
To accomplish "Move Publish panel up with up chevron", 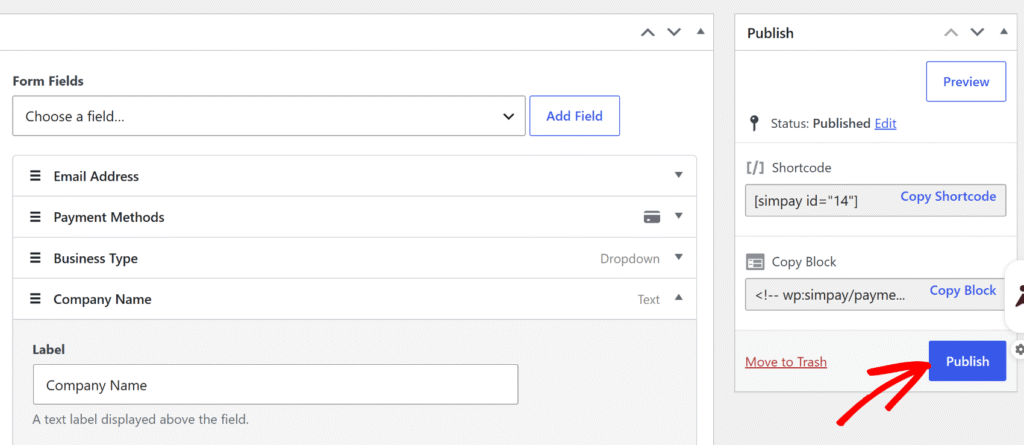I will pos(951,32).
